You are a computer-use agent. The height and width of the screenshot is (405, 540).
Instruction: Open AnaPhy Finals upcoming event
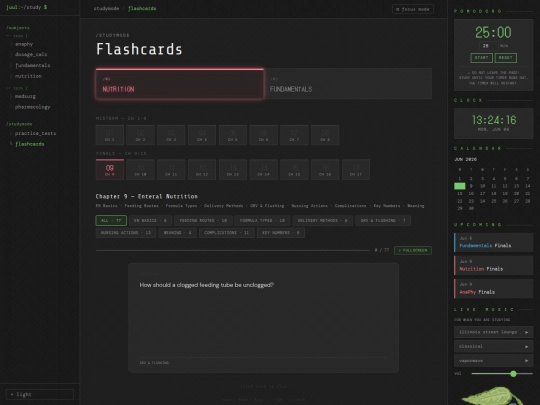(x=493, y=289)
